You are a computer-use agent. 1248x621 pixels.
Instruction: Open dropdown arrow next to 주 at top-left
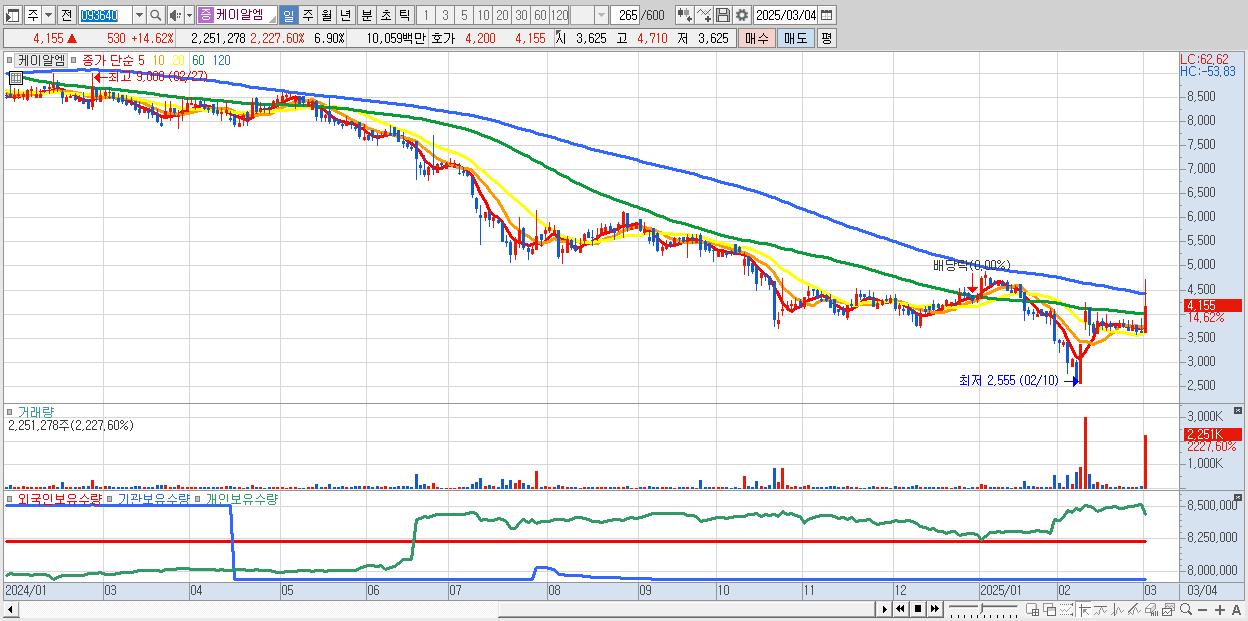[48, 15]
